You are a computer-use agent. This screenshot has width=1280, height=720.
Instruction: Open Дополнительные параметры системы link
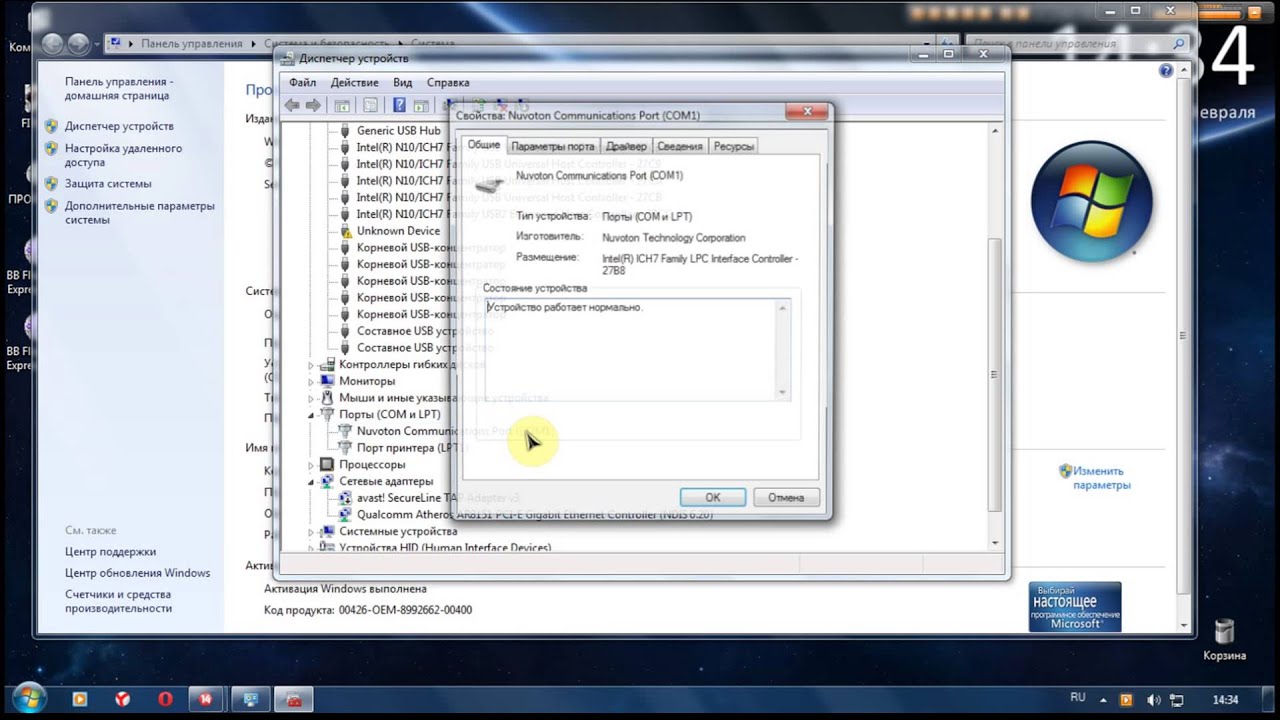(x=140, y=213)
